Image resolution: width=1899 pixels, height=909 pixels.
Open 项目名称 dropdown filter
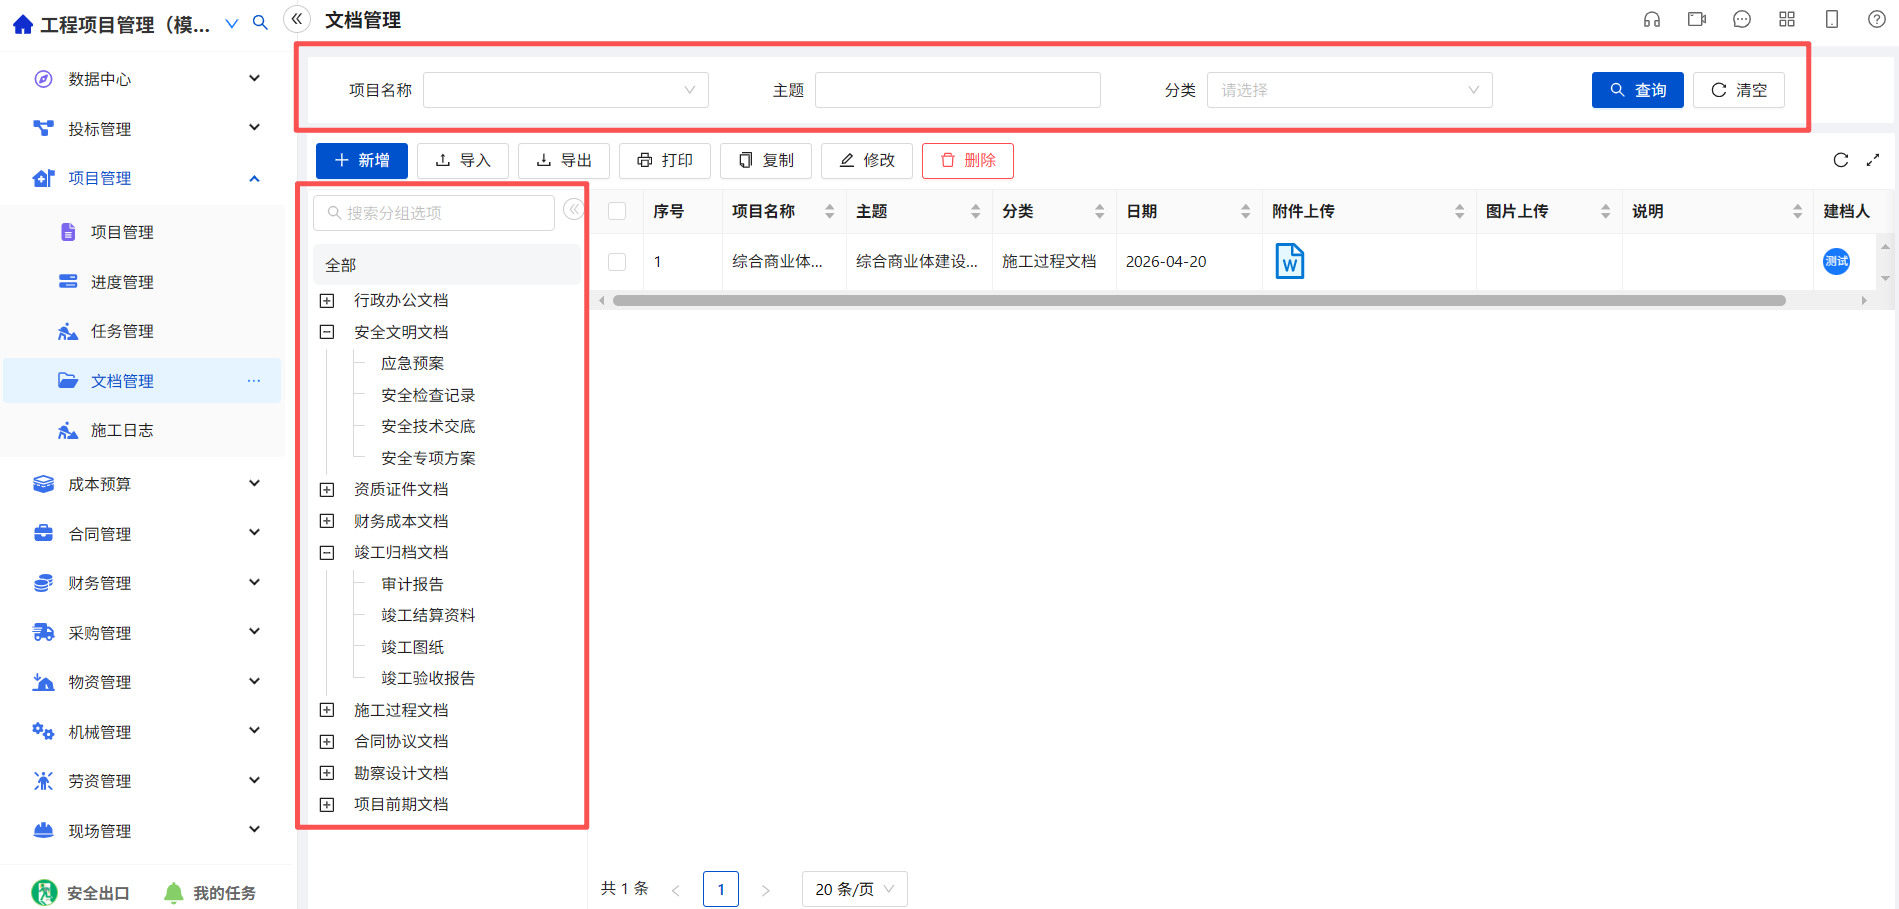(x=566, y=90)
